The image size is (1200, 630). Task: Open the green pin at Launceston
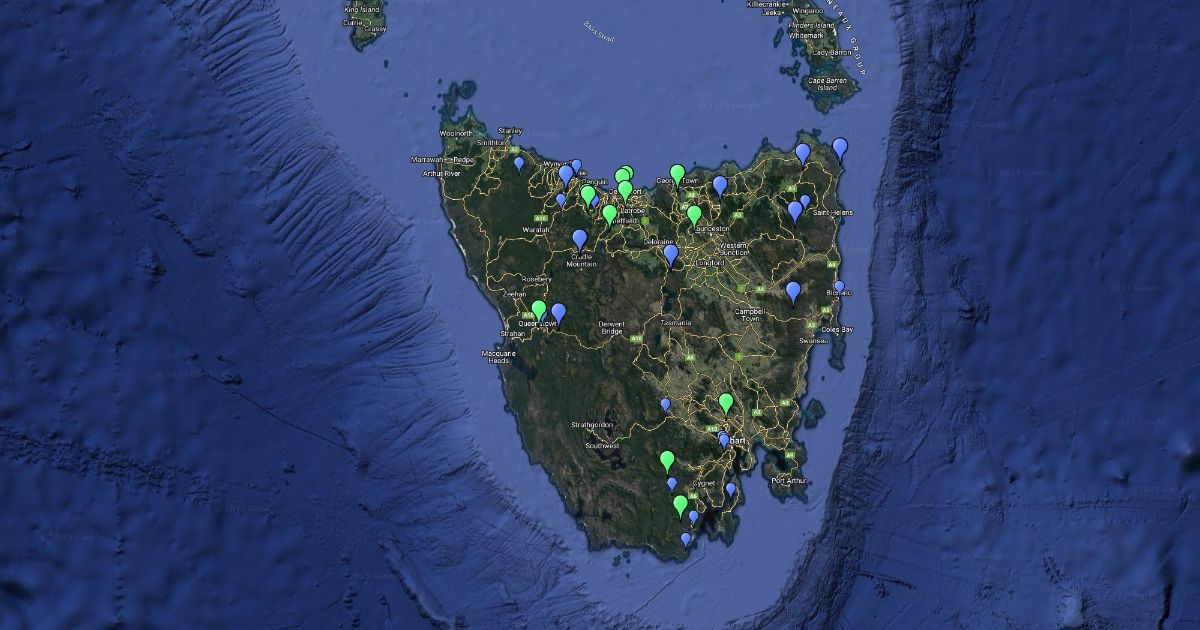click(694, 215)
